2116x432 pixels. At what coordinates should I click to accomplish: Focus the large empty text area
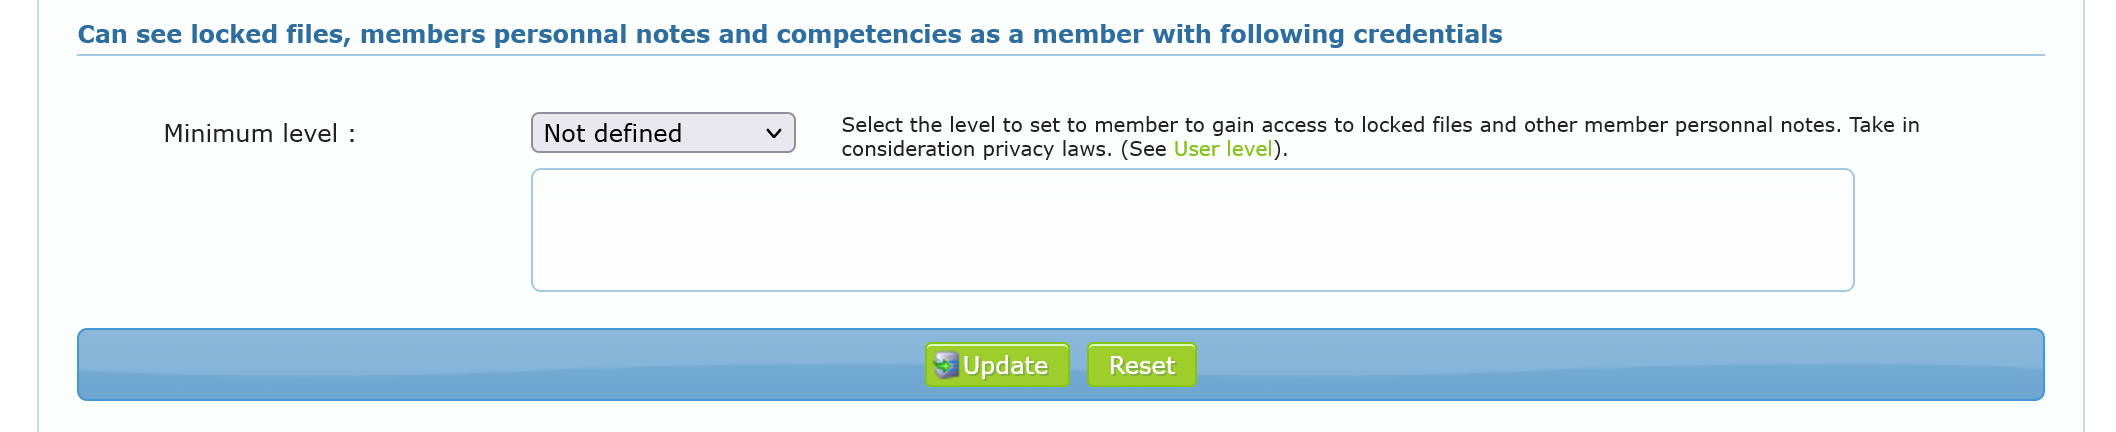pyautogui.click(x=1192, y=230)
